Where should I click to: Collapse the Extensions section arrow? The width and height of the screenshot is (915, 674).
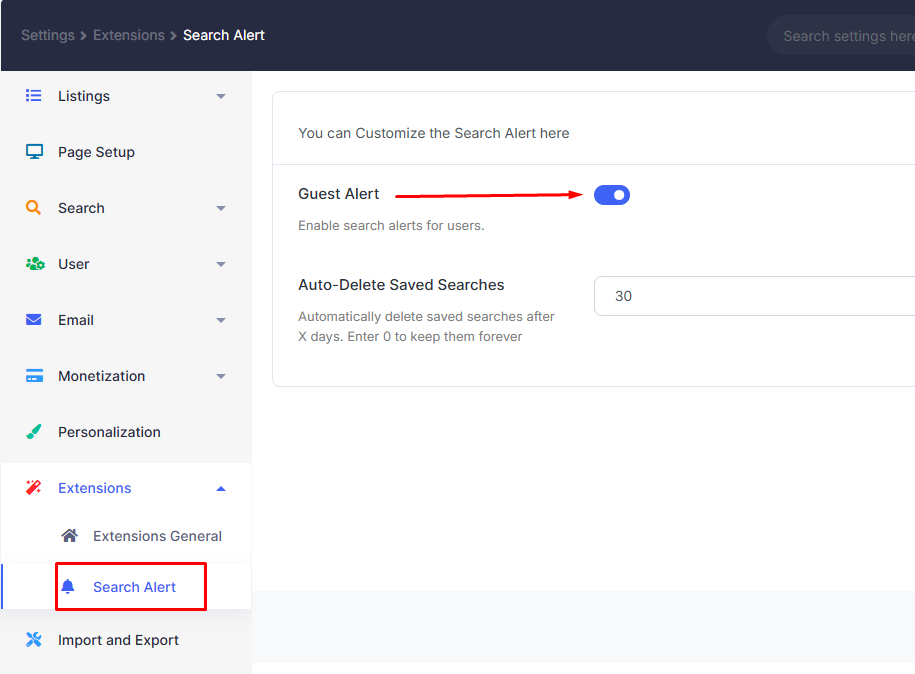coord(221,489)
